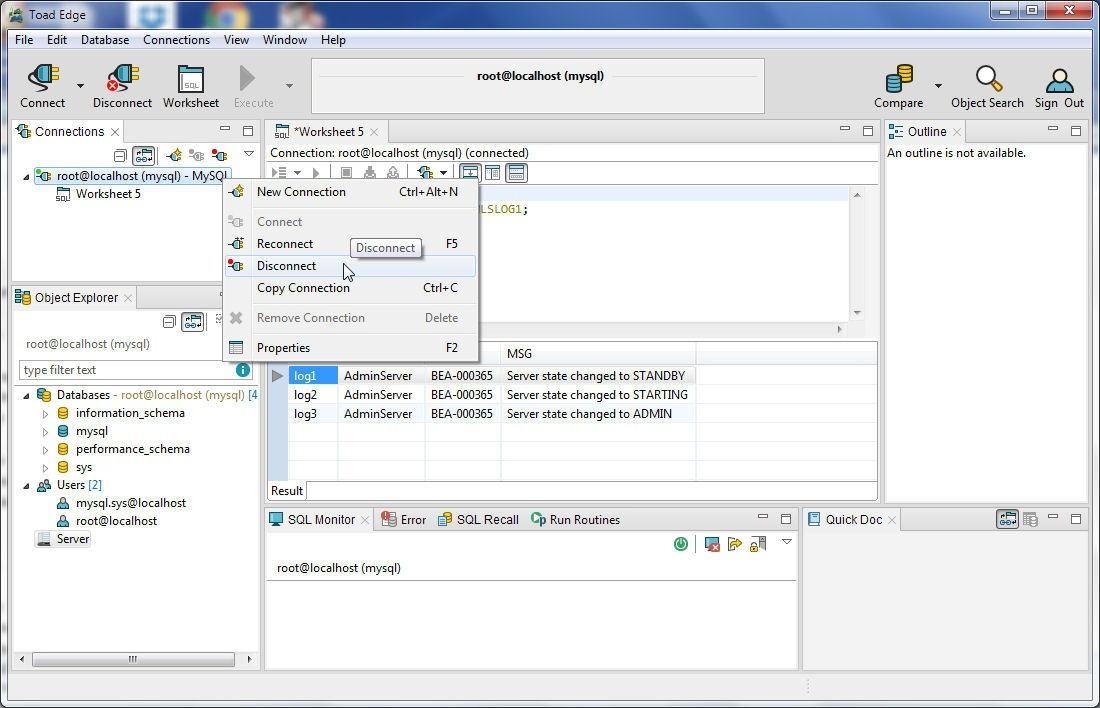Collapse the Users tree node
Image resolution: width=1100 pixels, height=708 pixels.
click(x=26, y=486)
